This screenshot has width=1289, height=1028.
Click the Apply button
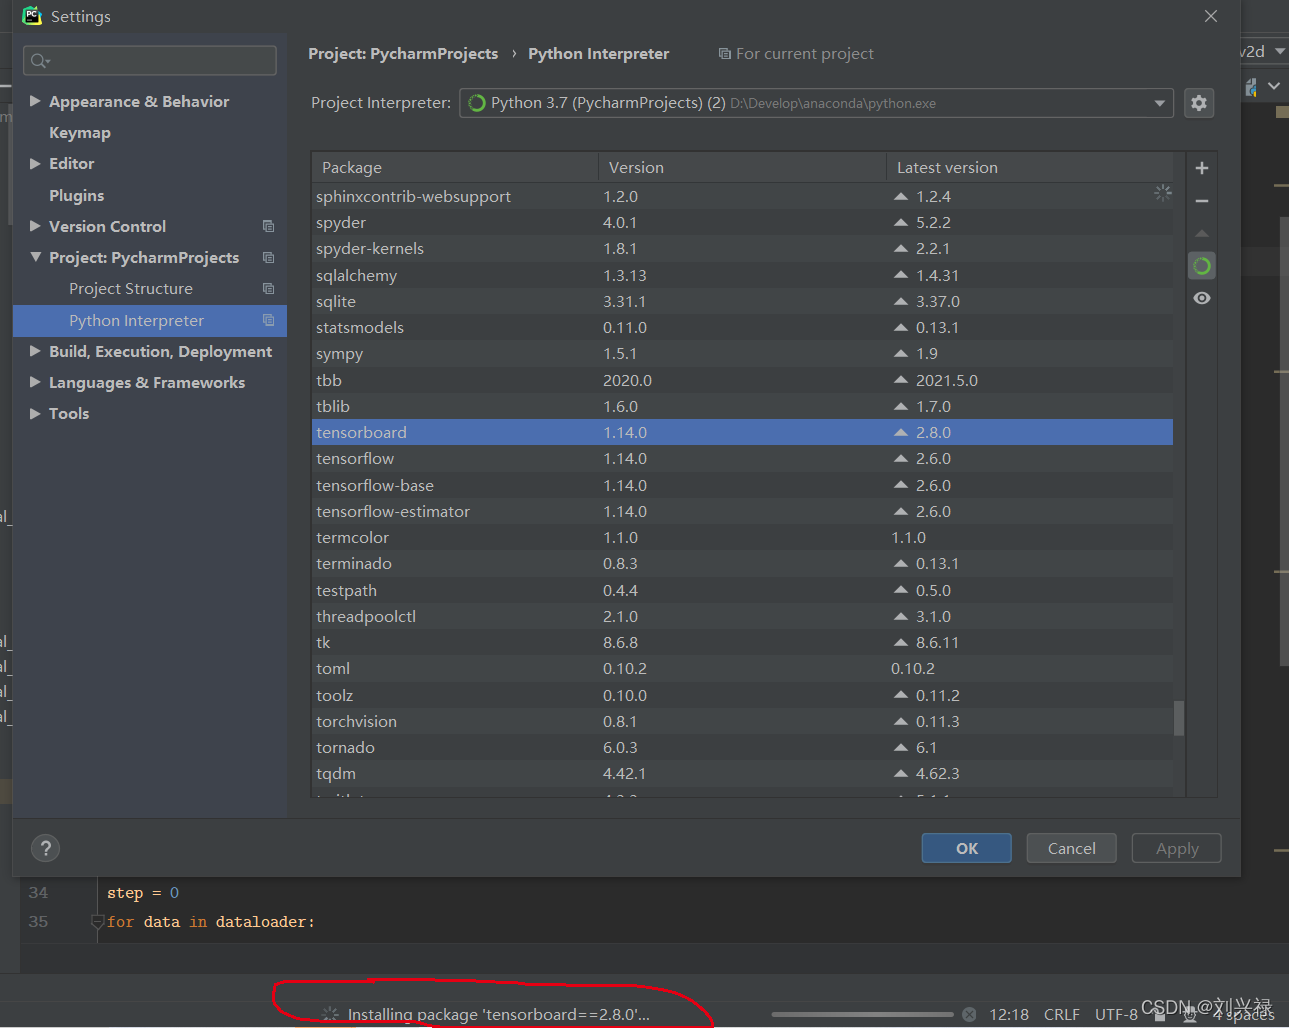coord(1177,848)
